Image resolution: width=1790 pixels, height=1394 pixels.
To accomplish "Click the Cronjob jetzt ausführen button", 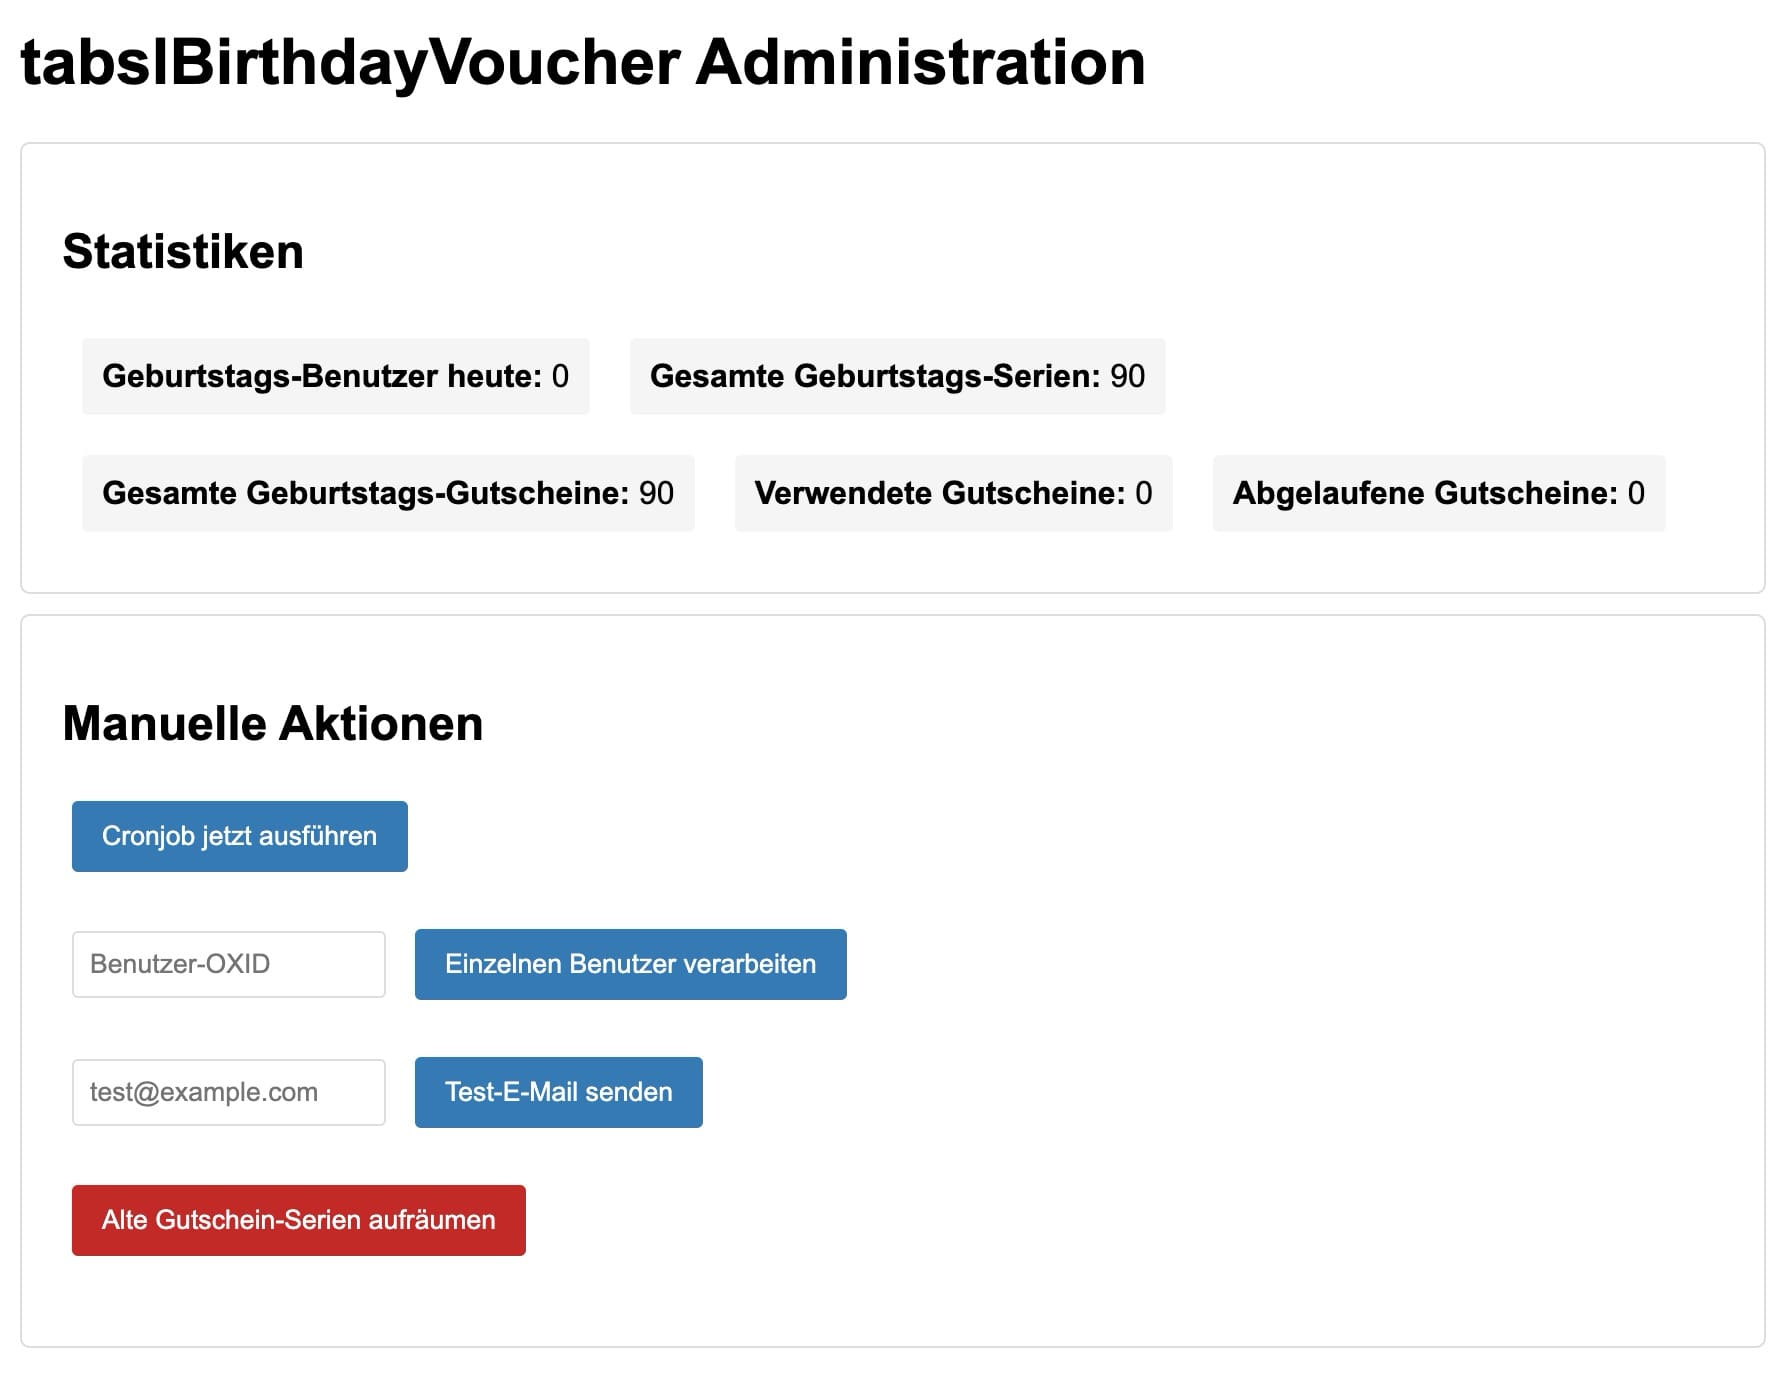I will (x=239, y=836).
